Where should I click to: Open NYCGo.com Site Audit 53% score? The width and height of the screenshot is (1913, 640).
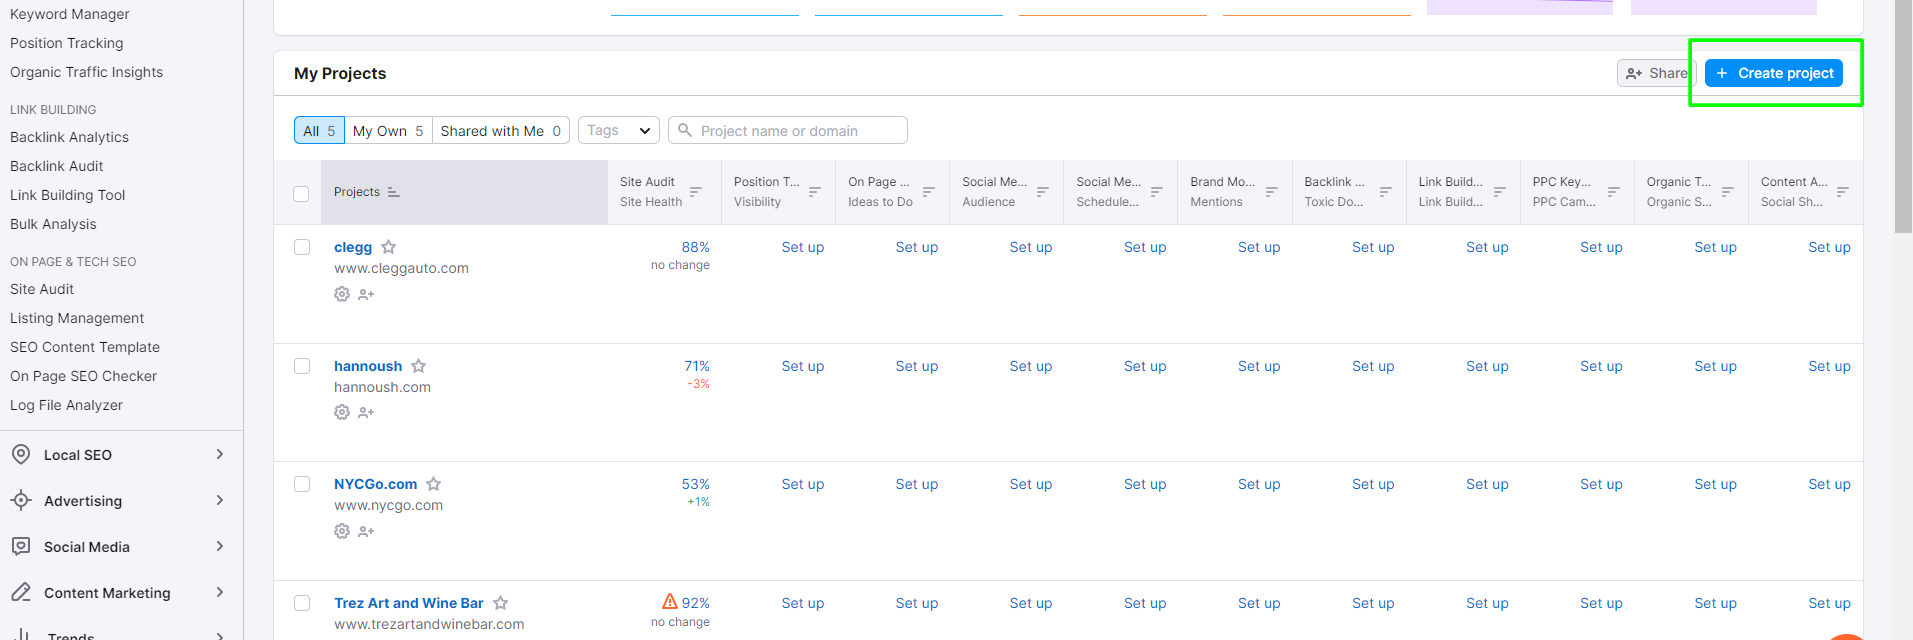[696, 484]
